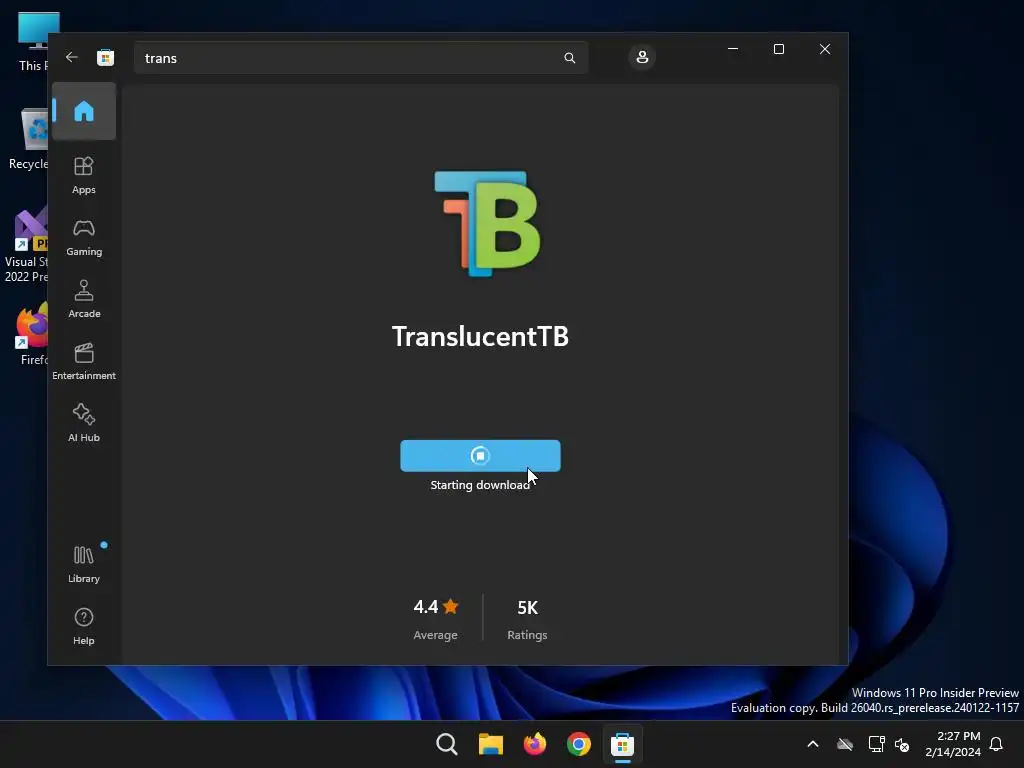The width and height of the screenshot is (1024, 768).
Task: Open the Gaming section in sidebar
Action: coord(84,237)
